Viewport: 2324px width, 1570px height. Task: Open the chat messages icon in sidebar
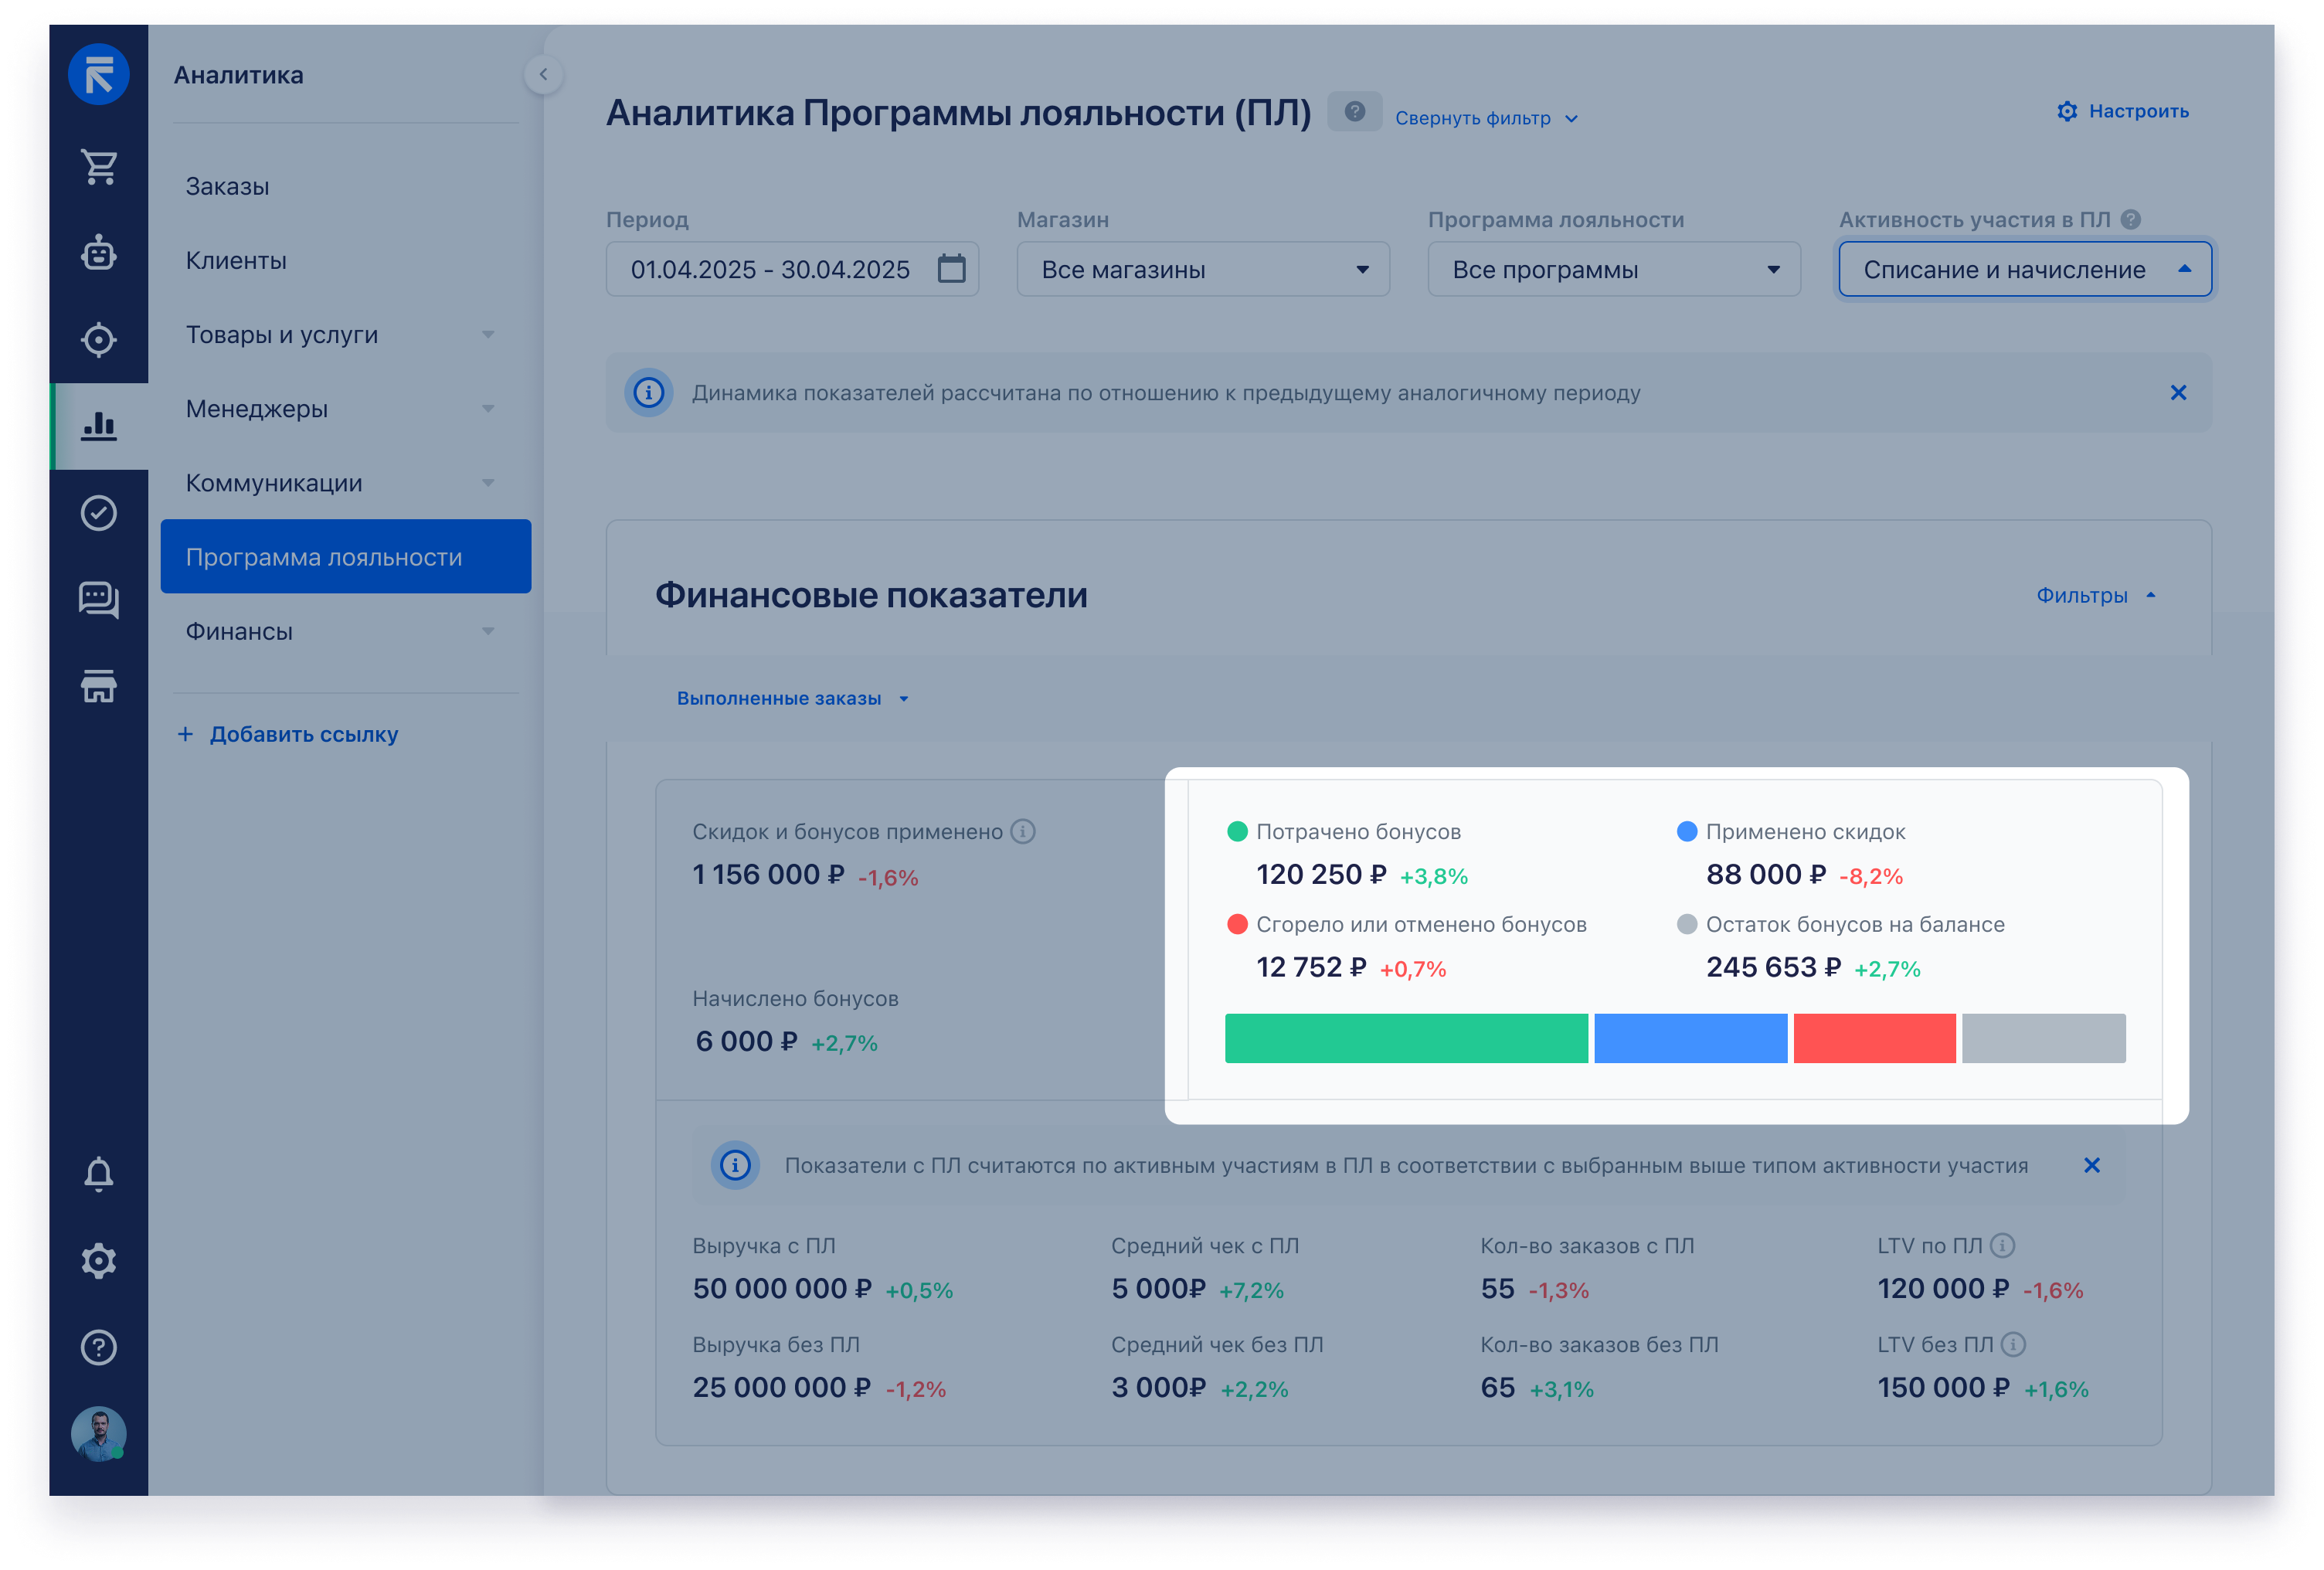click(x=98, y=600)
